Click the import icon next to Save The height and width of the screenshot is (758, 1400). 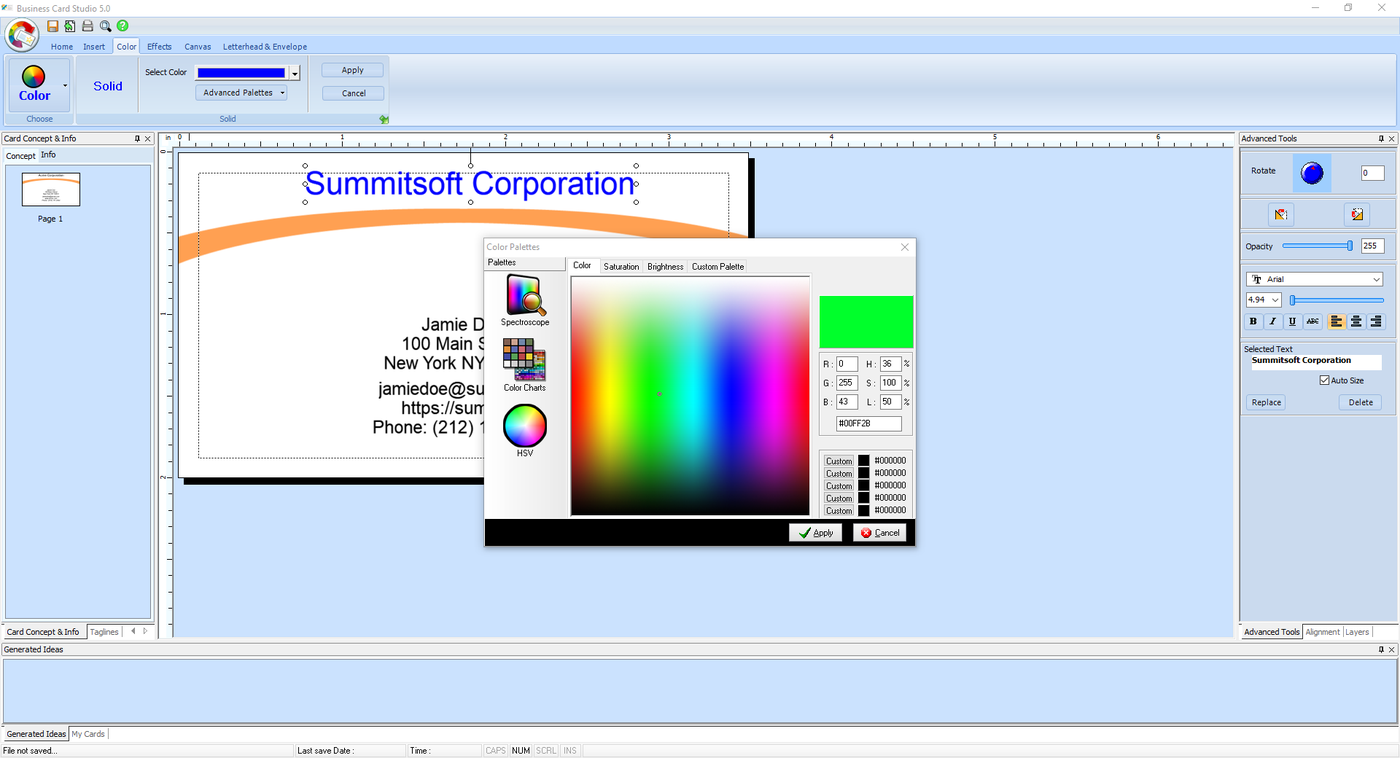pos(70,26)
